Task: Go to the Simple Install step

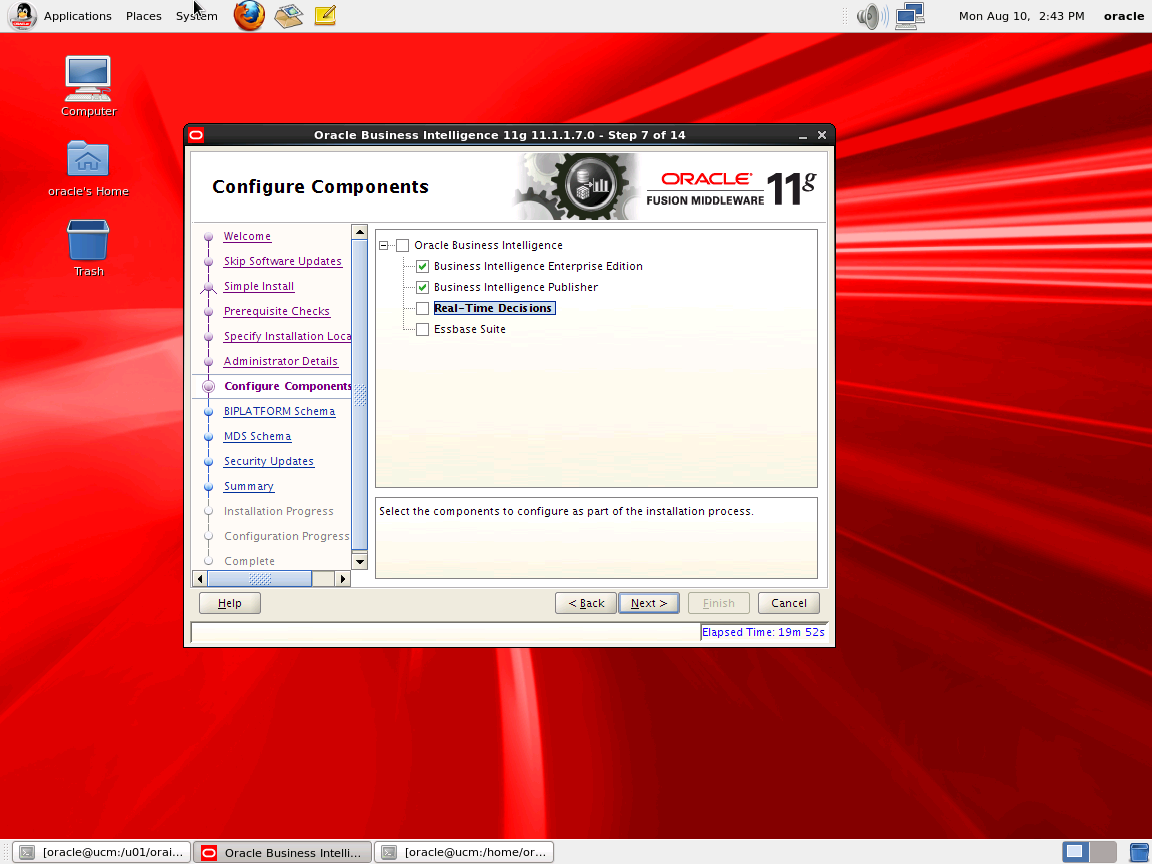Action: tap(259, 287)
